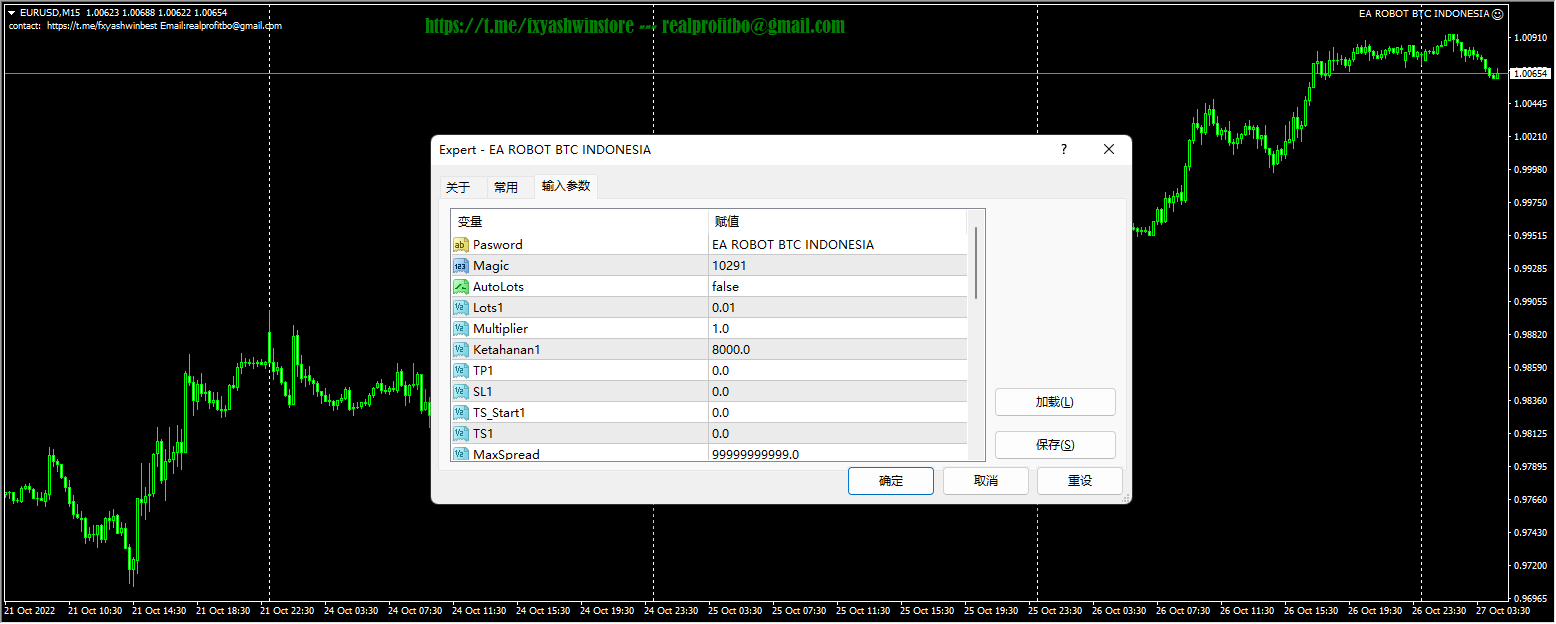
Task: Click the smiley icon beside EA ROBOT BTC INDONESIA
Action: [x=1498, y=14]
